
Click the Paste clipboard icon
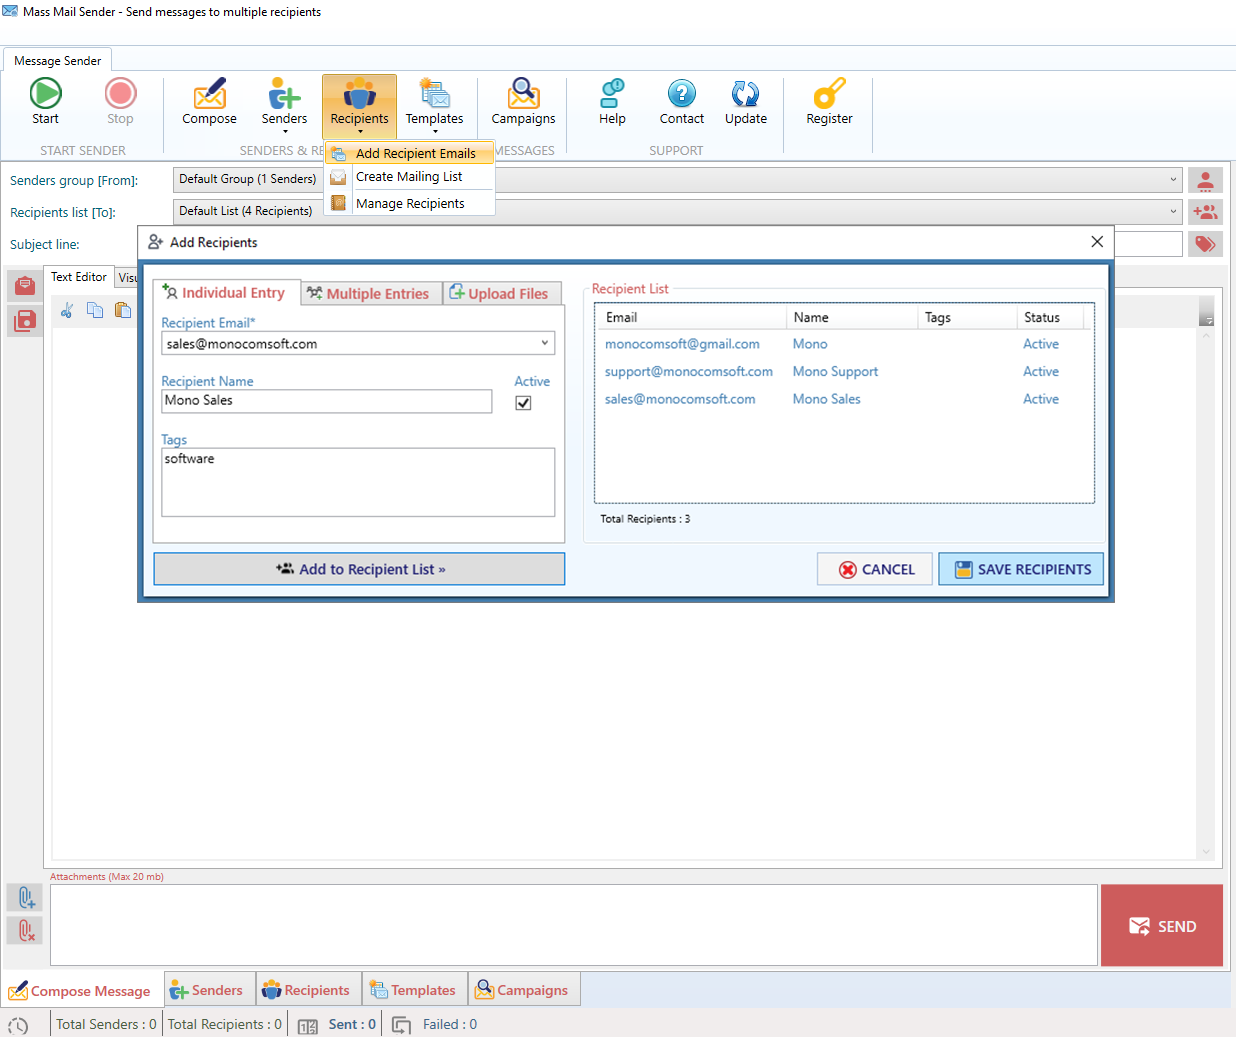tap(123, 310)
